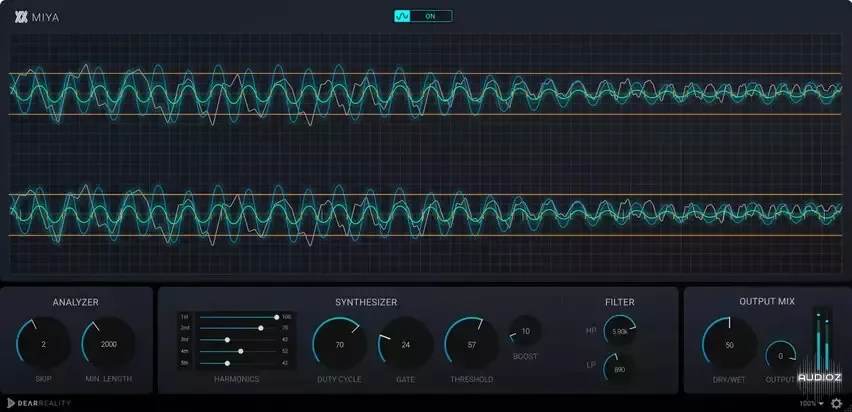Click the 1st harmonic slider handle

(277, 317)
